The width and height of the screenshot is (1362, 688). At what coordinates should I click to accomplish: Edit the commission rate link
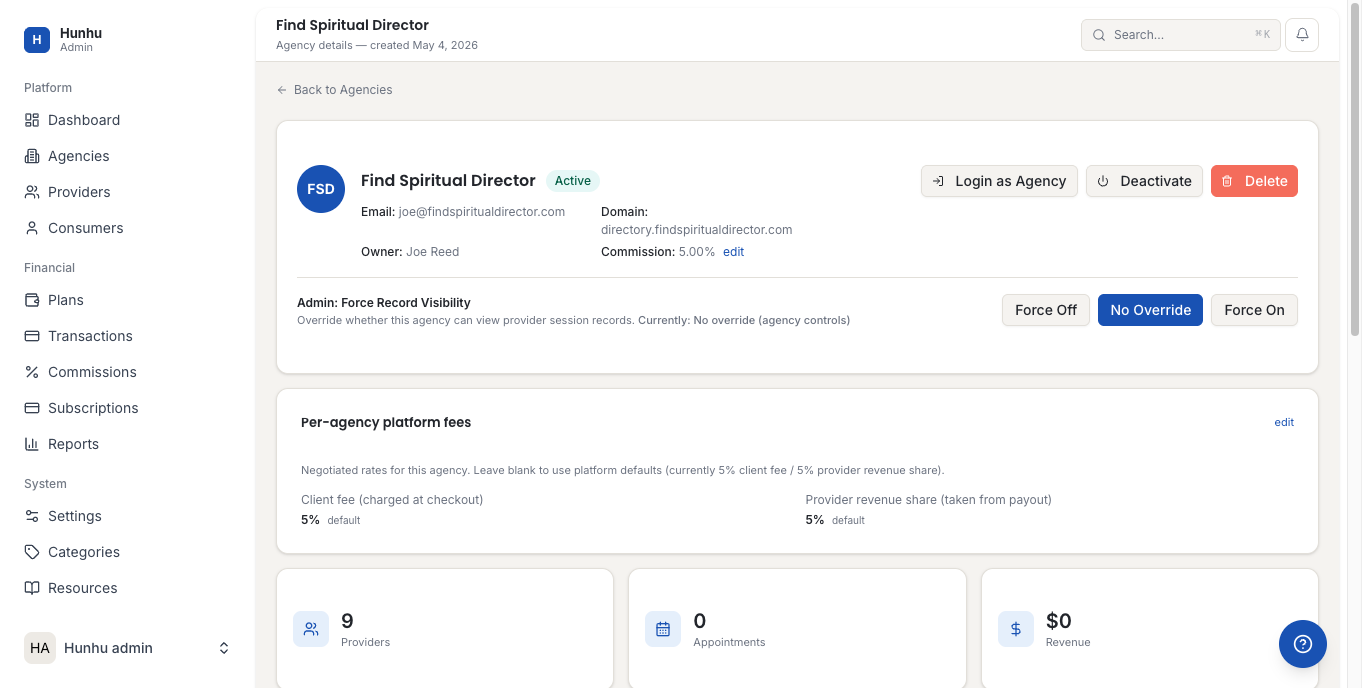click(x=733, y=252)
